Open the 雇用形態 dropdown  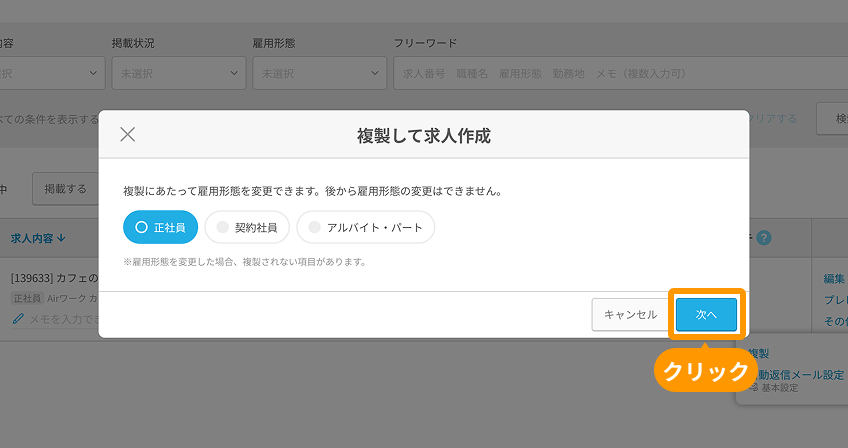tap(320, 73)
